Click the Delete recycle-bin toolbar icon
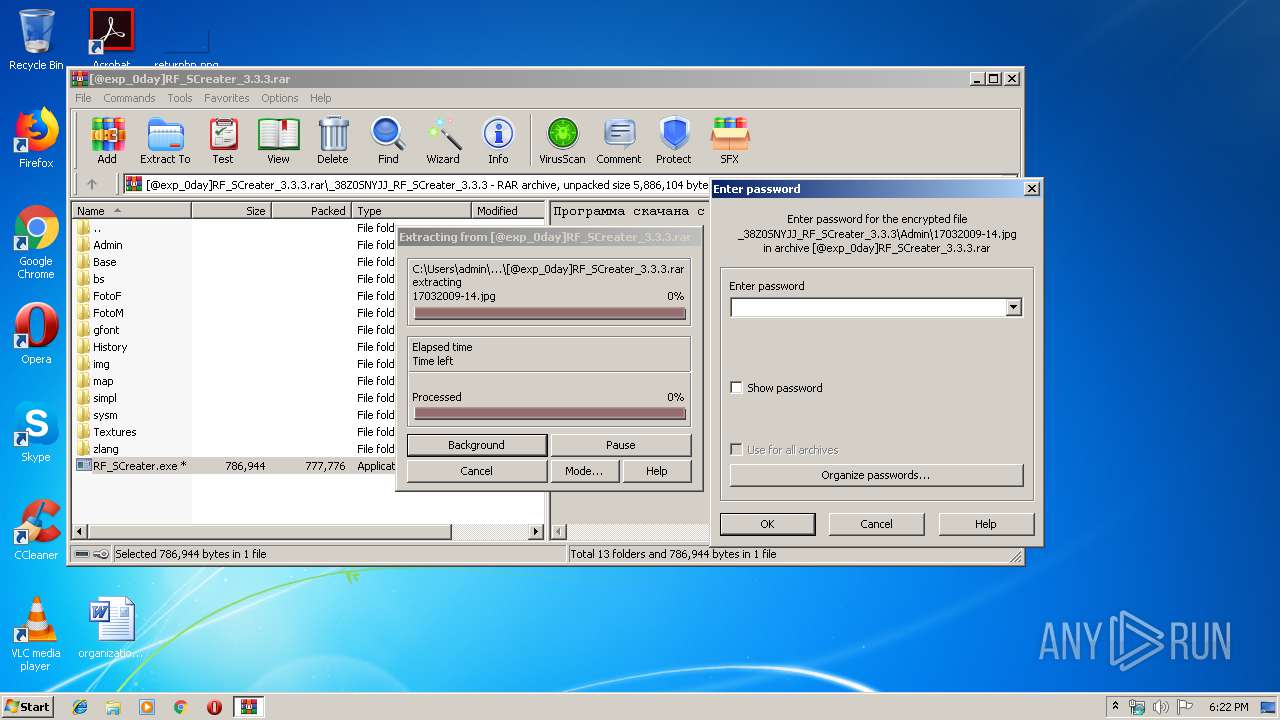The width and height of the screenshot is (1280, 720). coord(333,140)
